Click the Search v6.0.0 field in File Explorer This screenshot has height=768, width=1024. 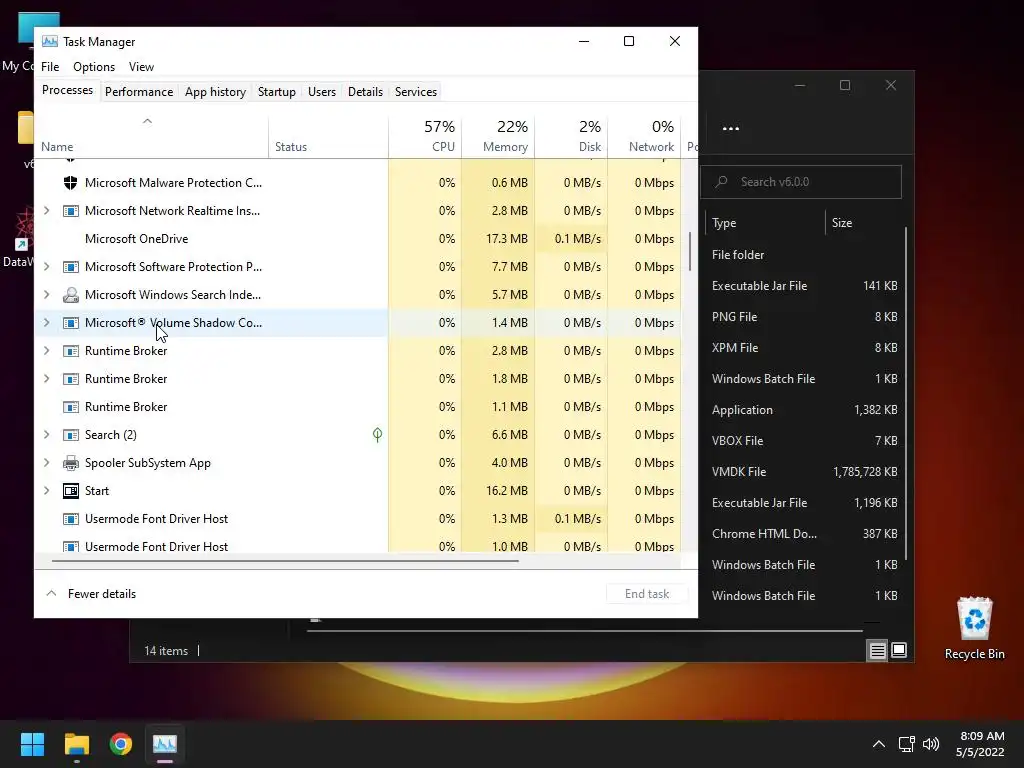[x=801, y=182]
